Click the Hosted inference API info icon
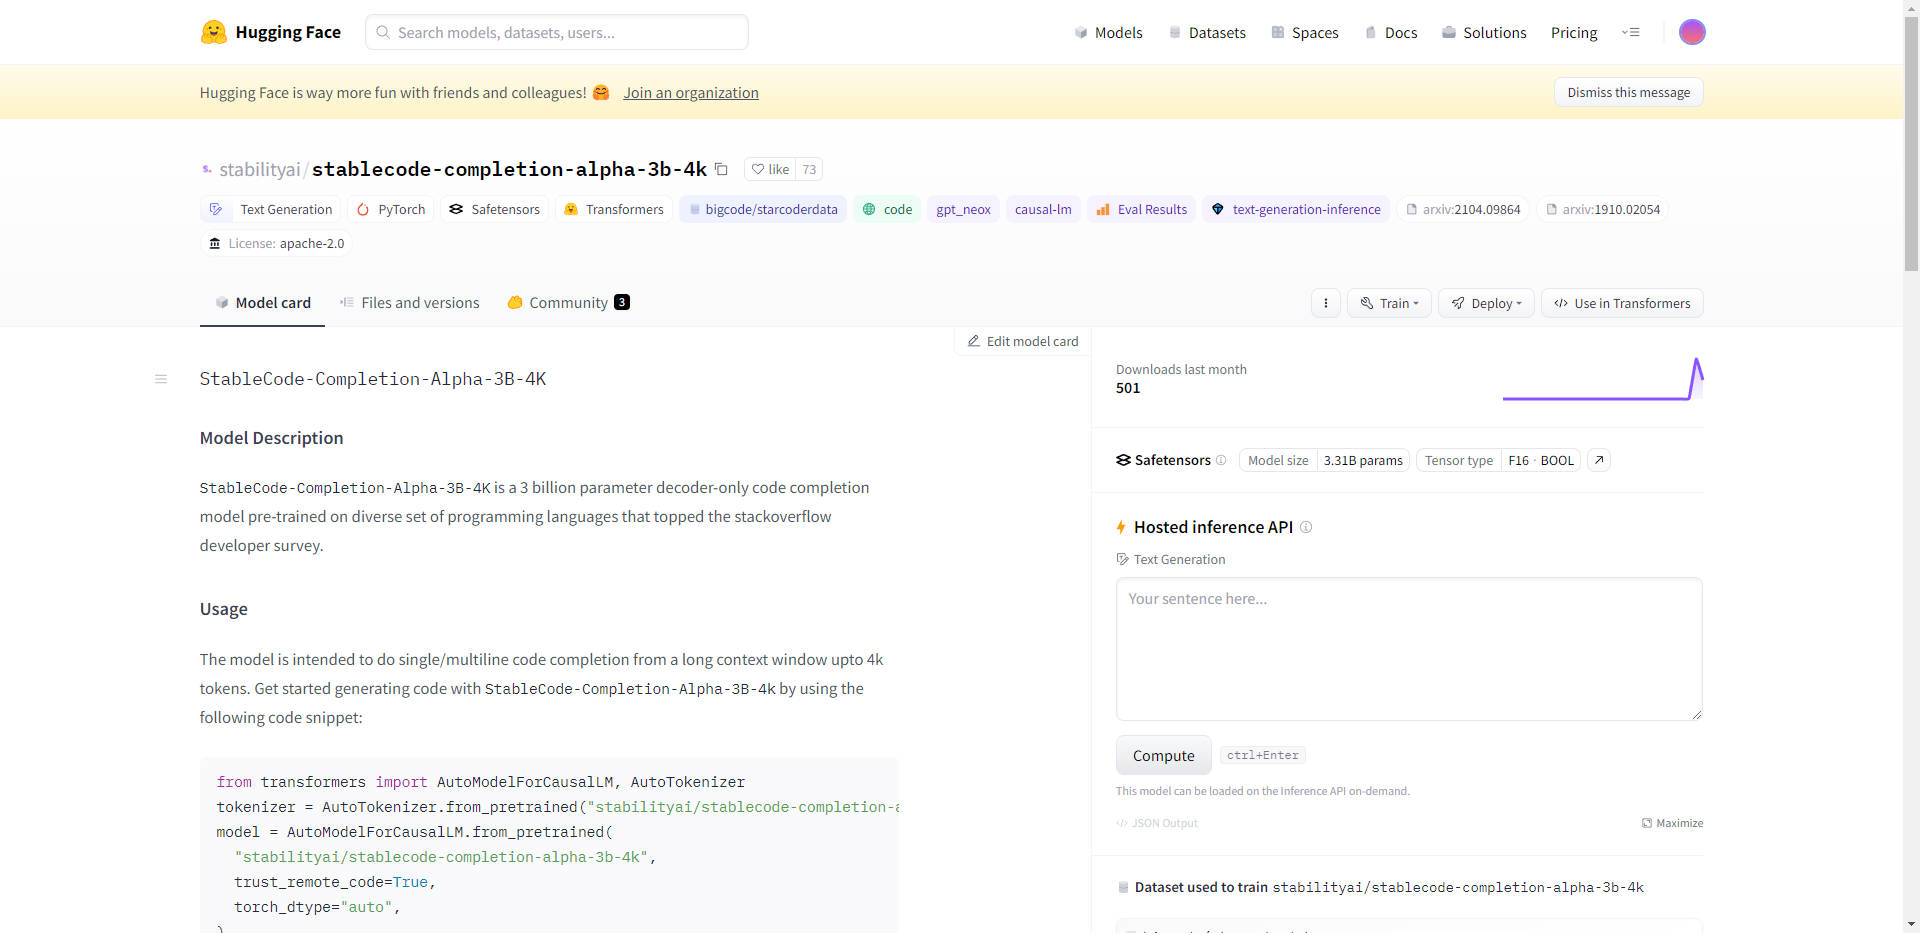 pos(1306,527)
